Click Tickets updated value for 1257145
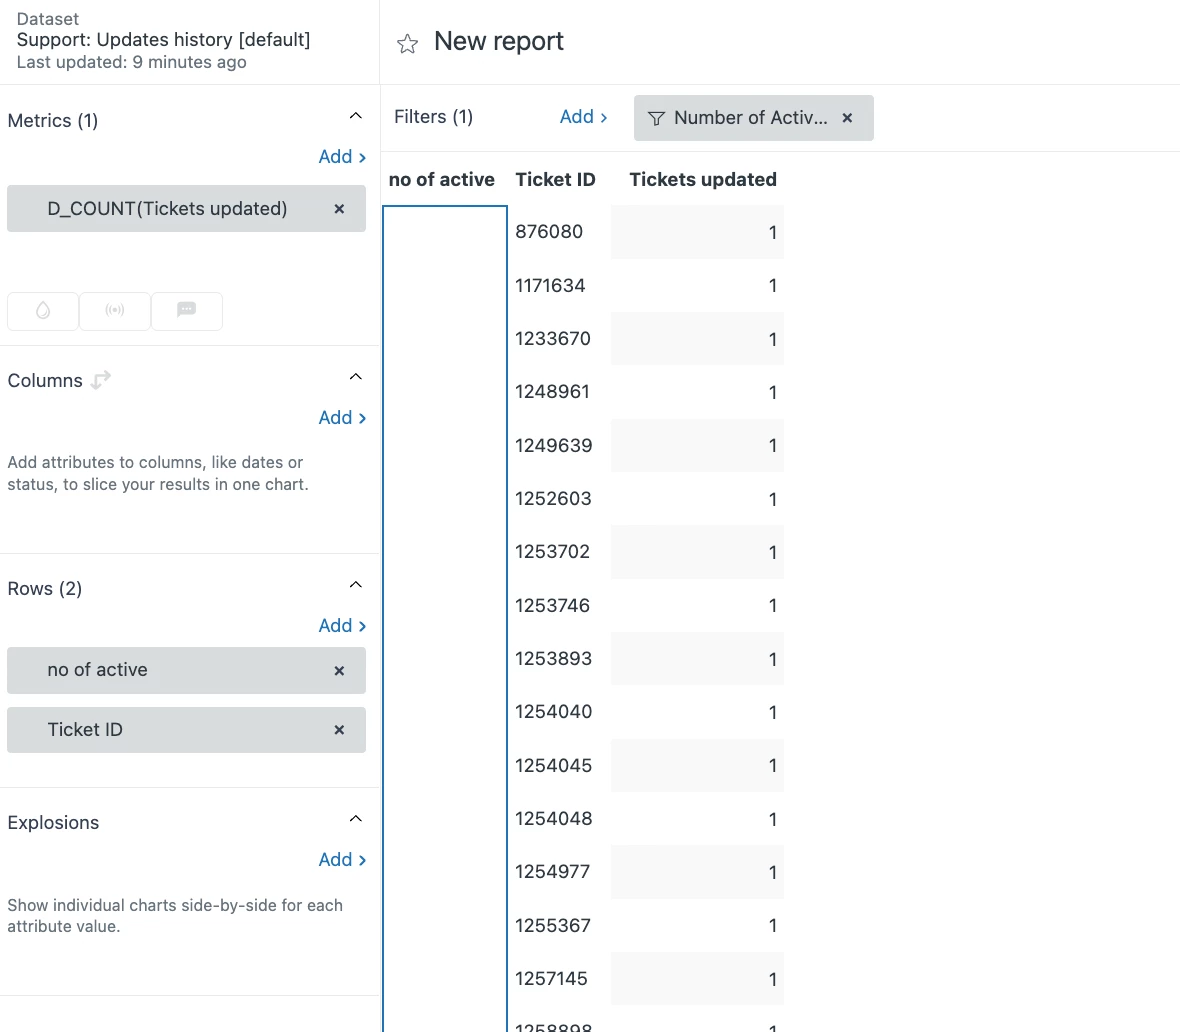Image resolution: width=1180 pixels, height=1032 pixels. pyautogui.click(x=698, y=979)
